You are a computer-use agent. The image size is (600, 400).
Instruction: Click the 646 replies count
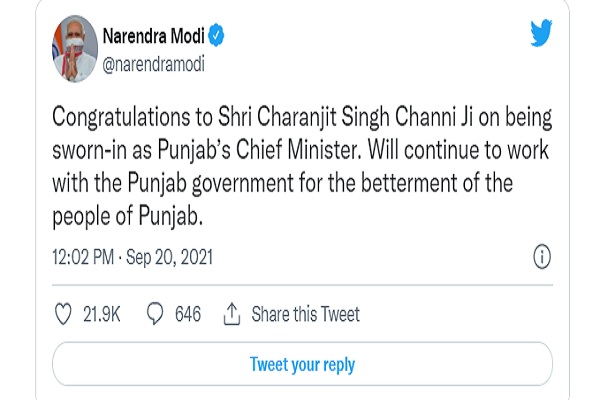[x=188, y=314]
